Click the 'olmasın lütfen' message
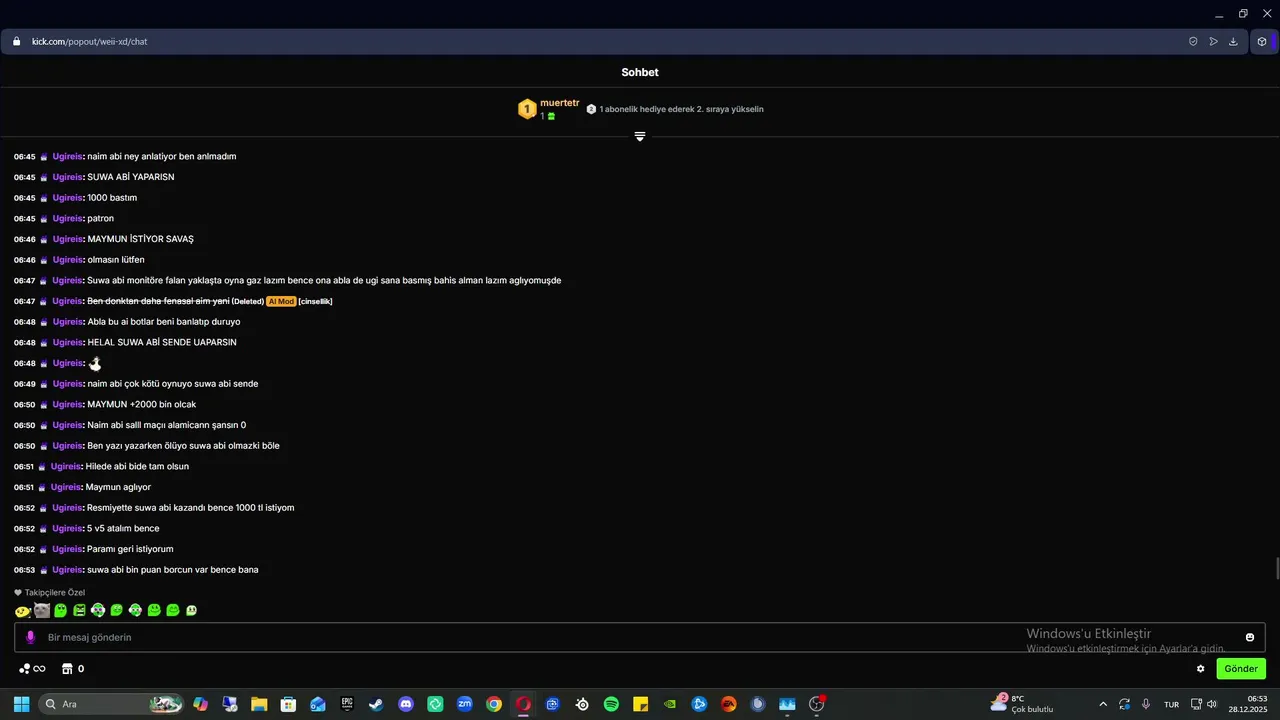Screen dimensions: 1280x720 (x=115, y=260)
